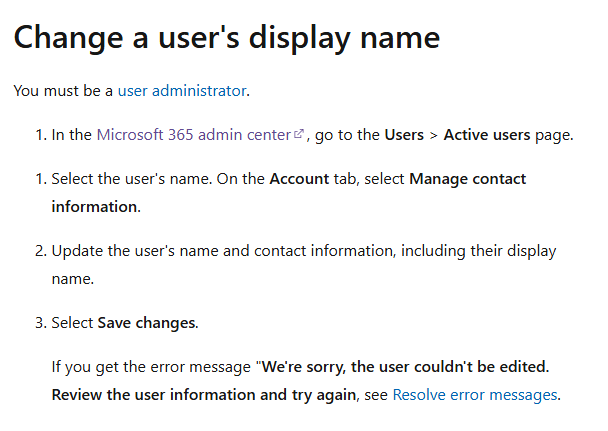Click the text Select the user's name
608x431 pixels.
[131, 179]
